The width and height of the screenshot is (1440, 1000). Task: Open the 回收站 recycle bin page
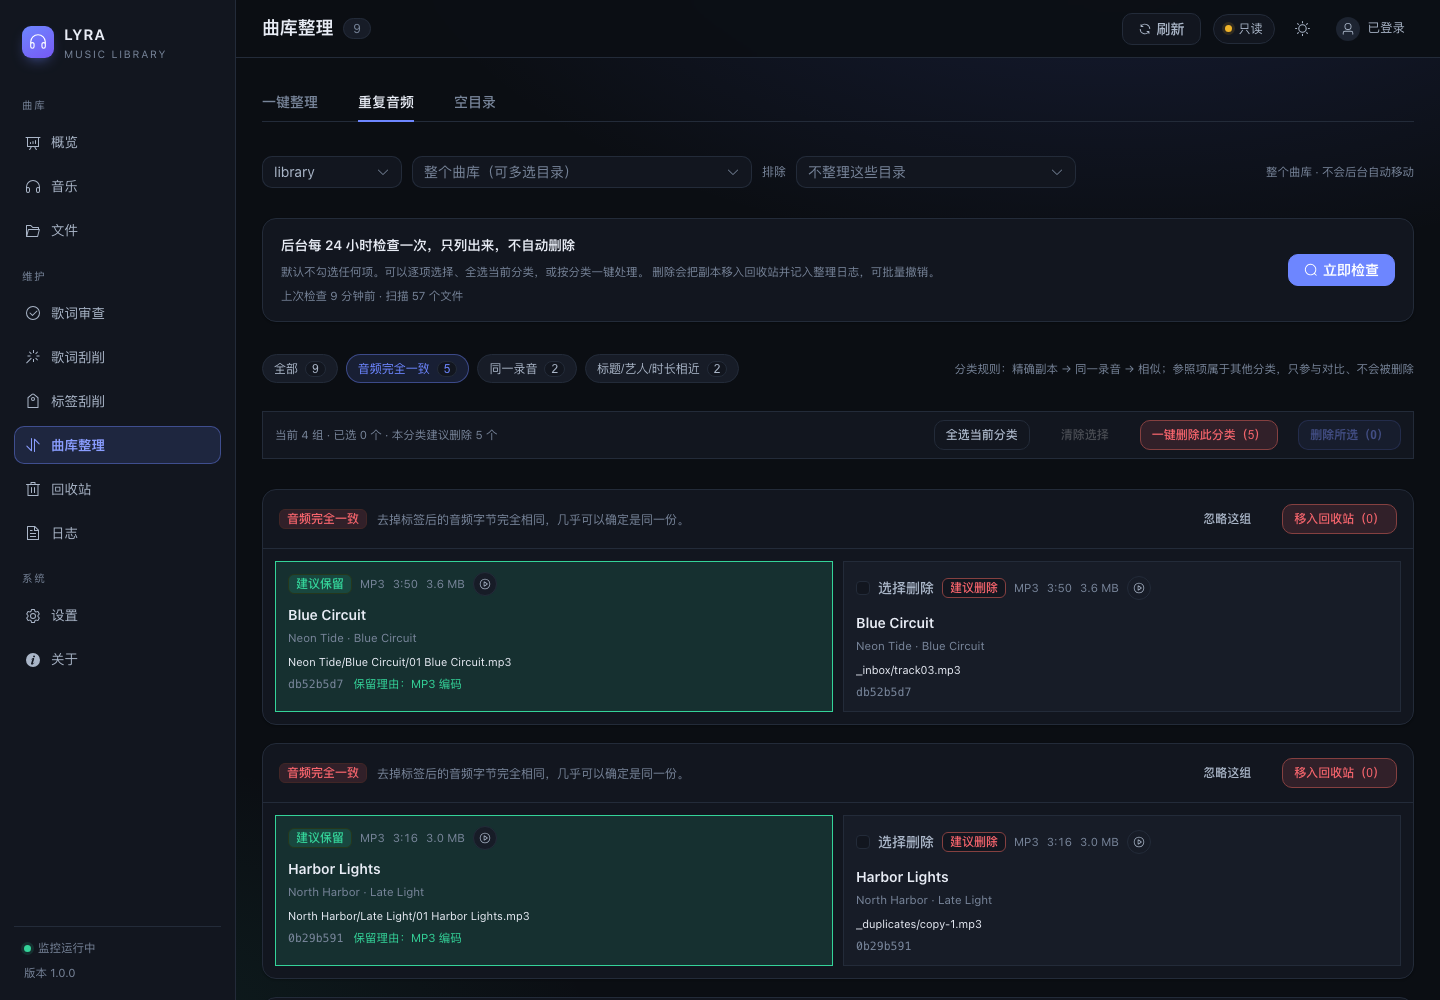117,489
